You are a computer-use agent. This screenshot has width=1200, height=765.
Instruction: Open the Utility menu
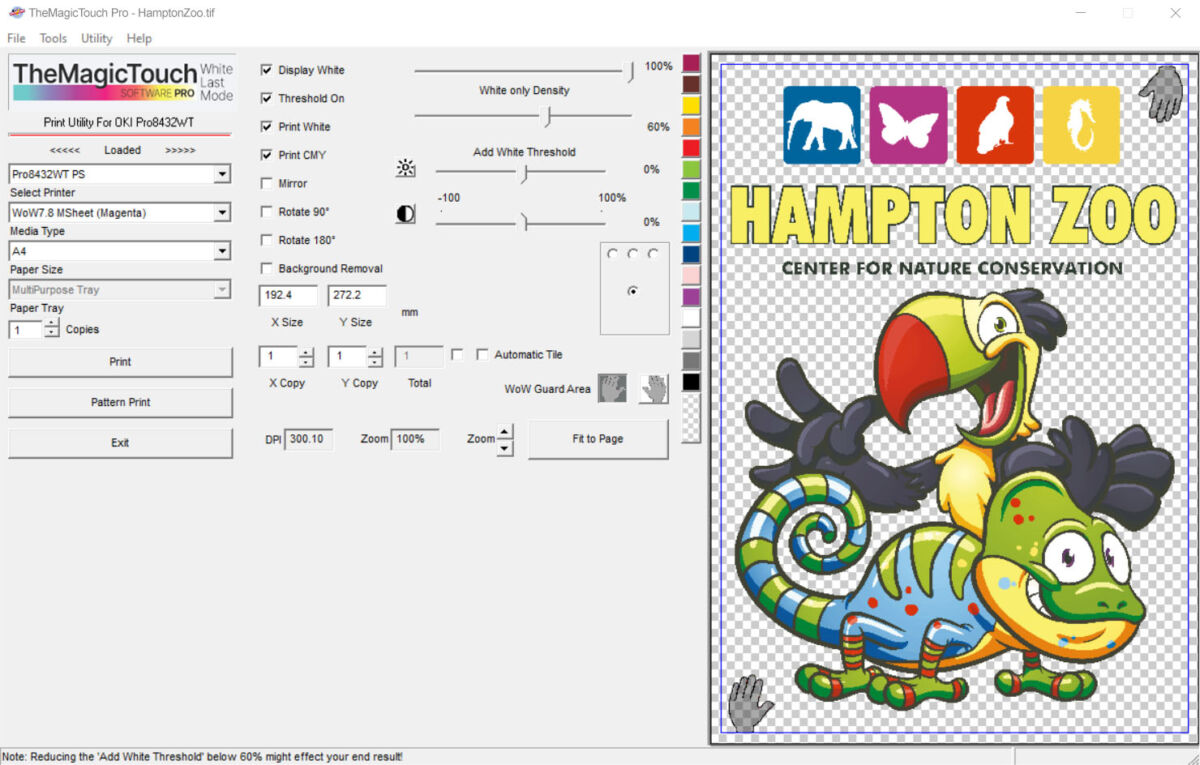97,38
